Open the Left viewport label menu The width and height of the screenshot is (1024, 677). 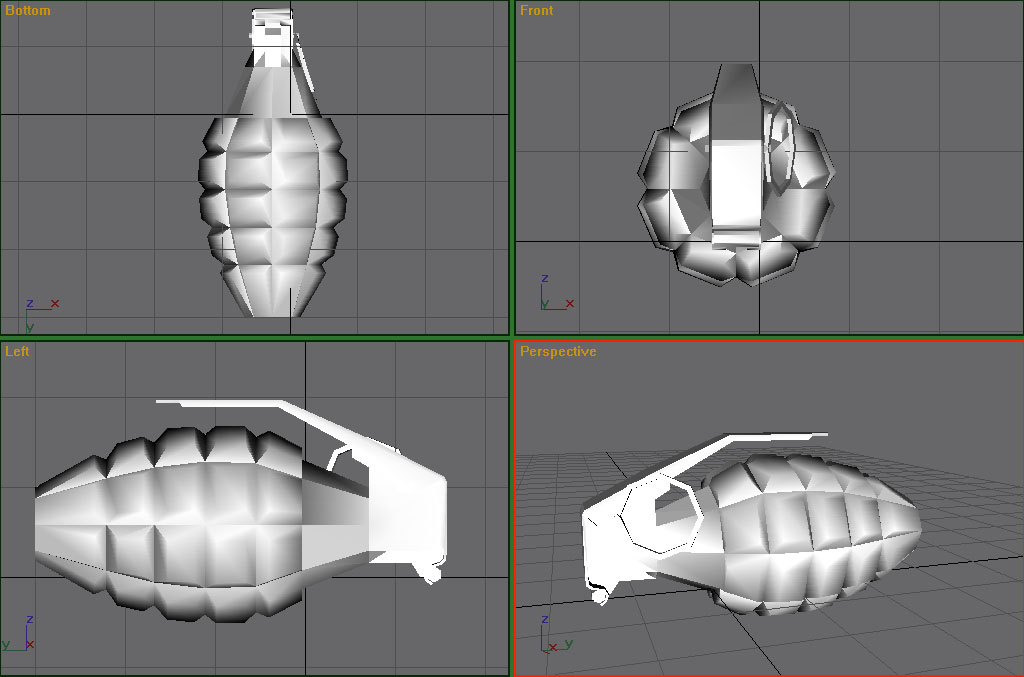tap(17, 351)
